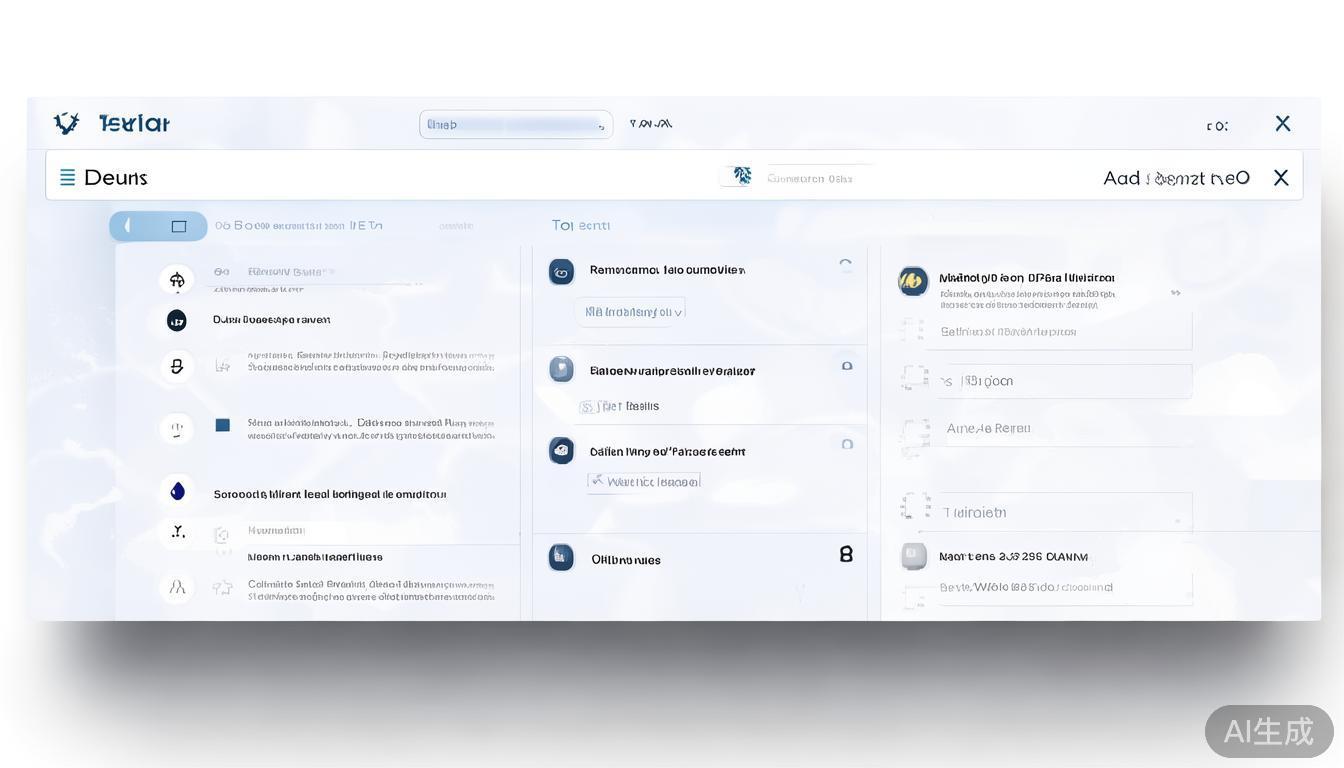Toggle the small circle on Elaloe row
Screen dimensions: 1344x768
tap(847, 366)
